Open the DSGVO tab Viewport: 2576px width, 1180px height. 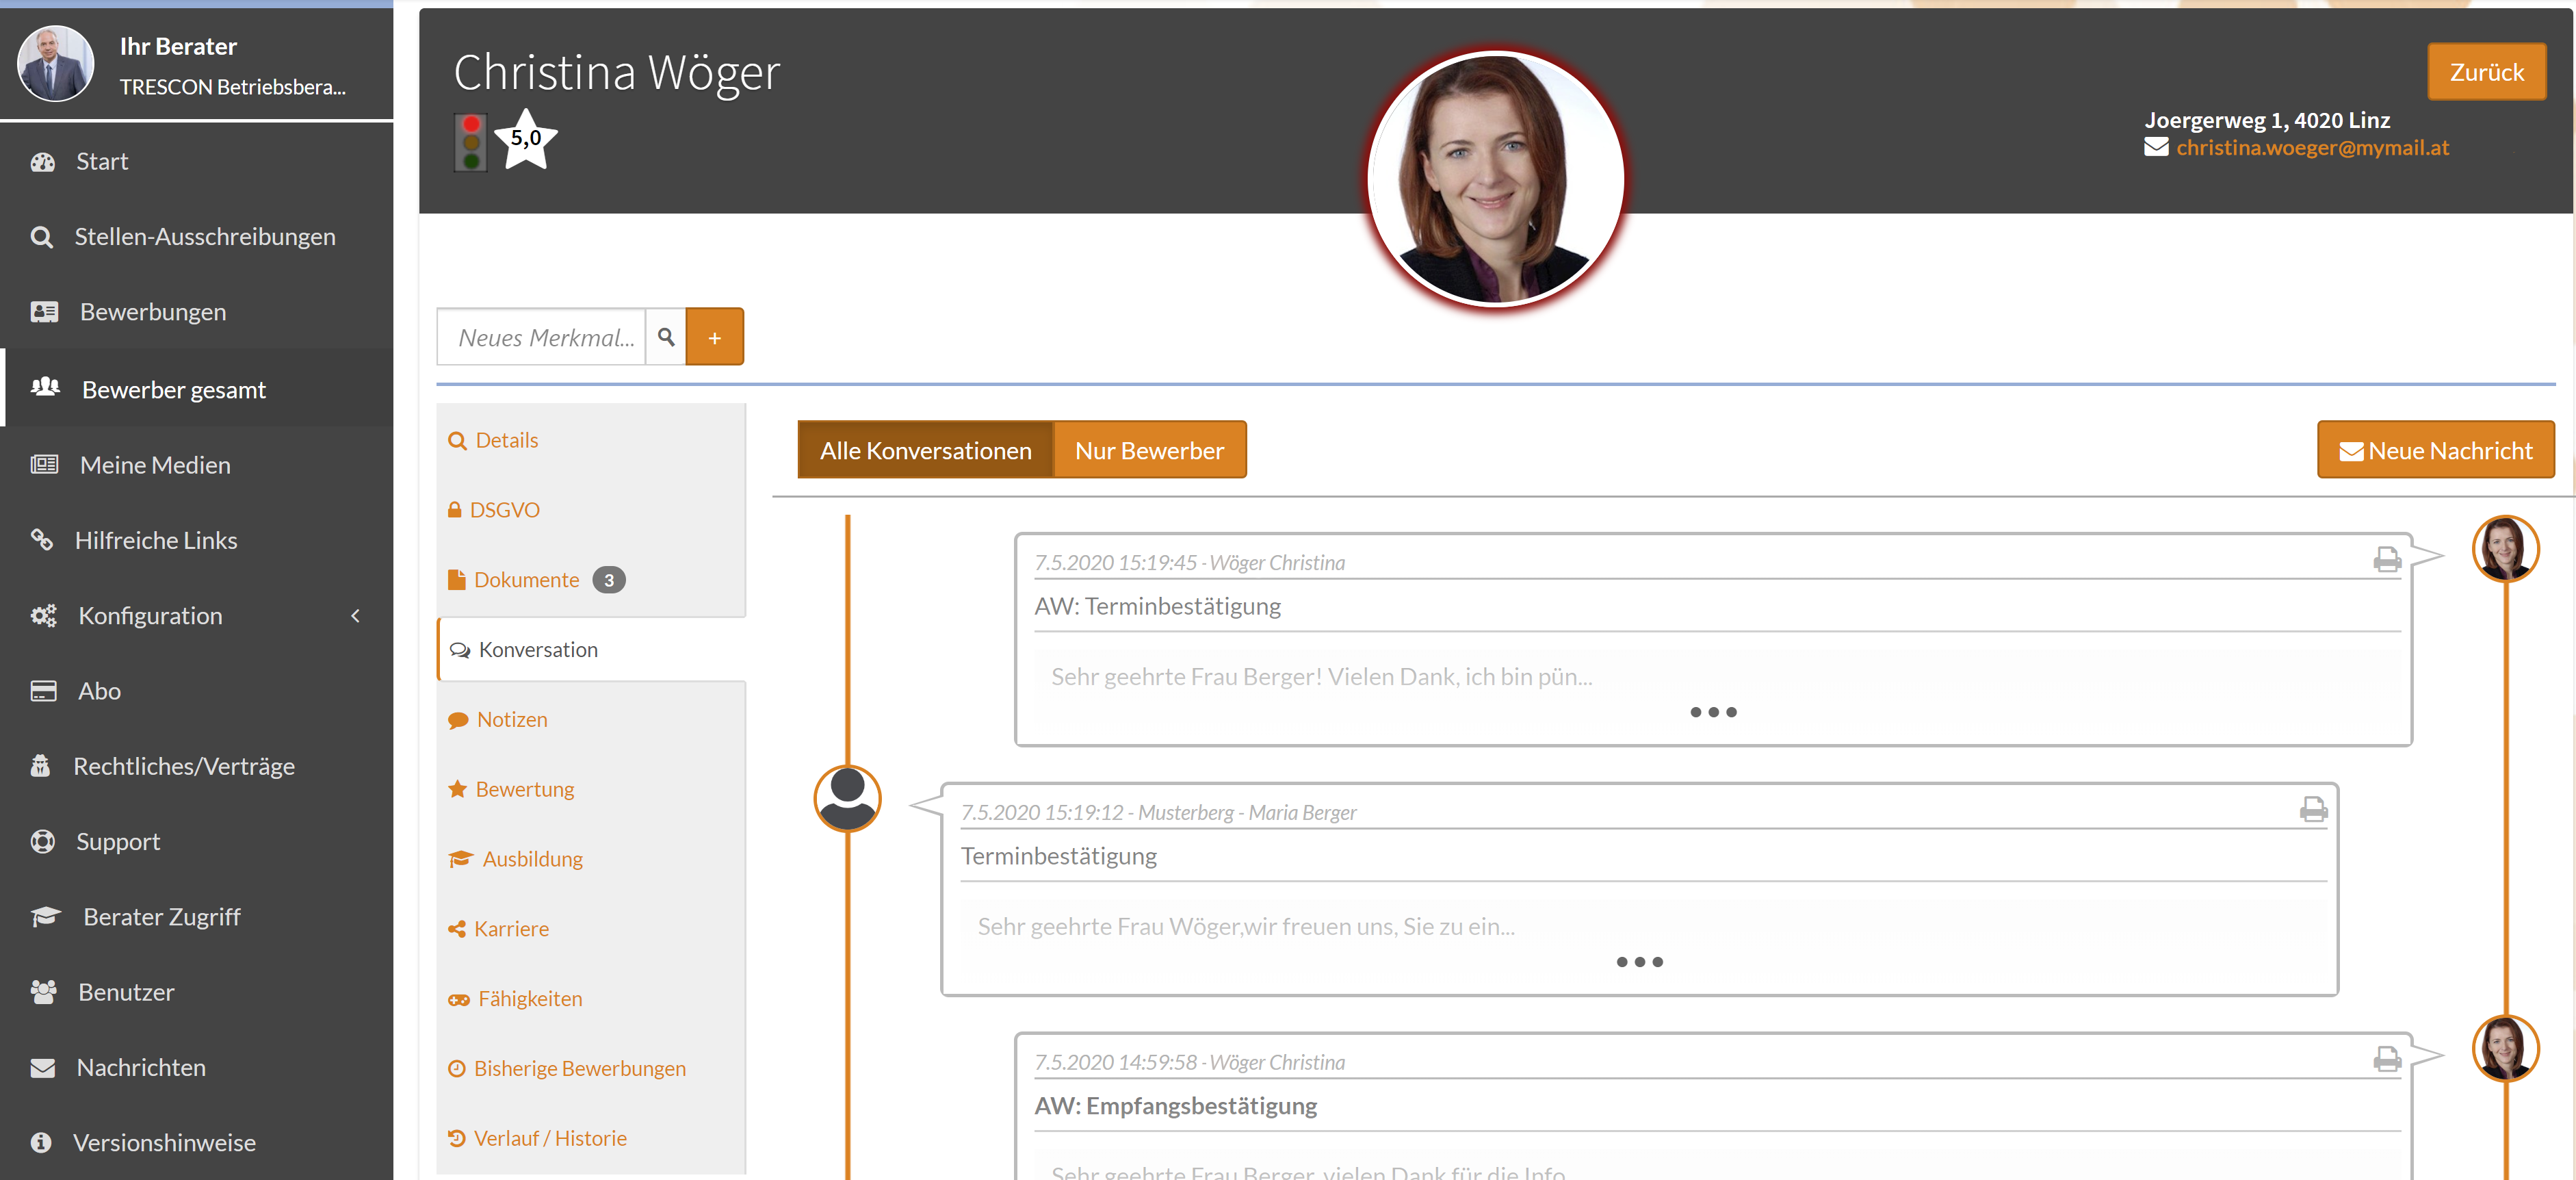click(x=591, y=510)
